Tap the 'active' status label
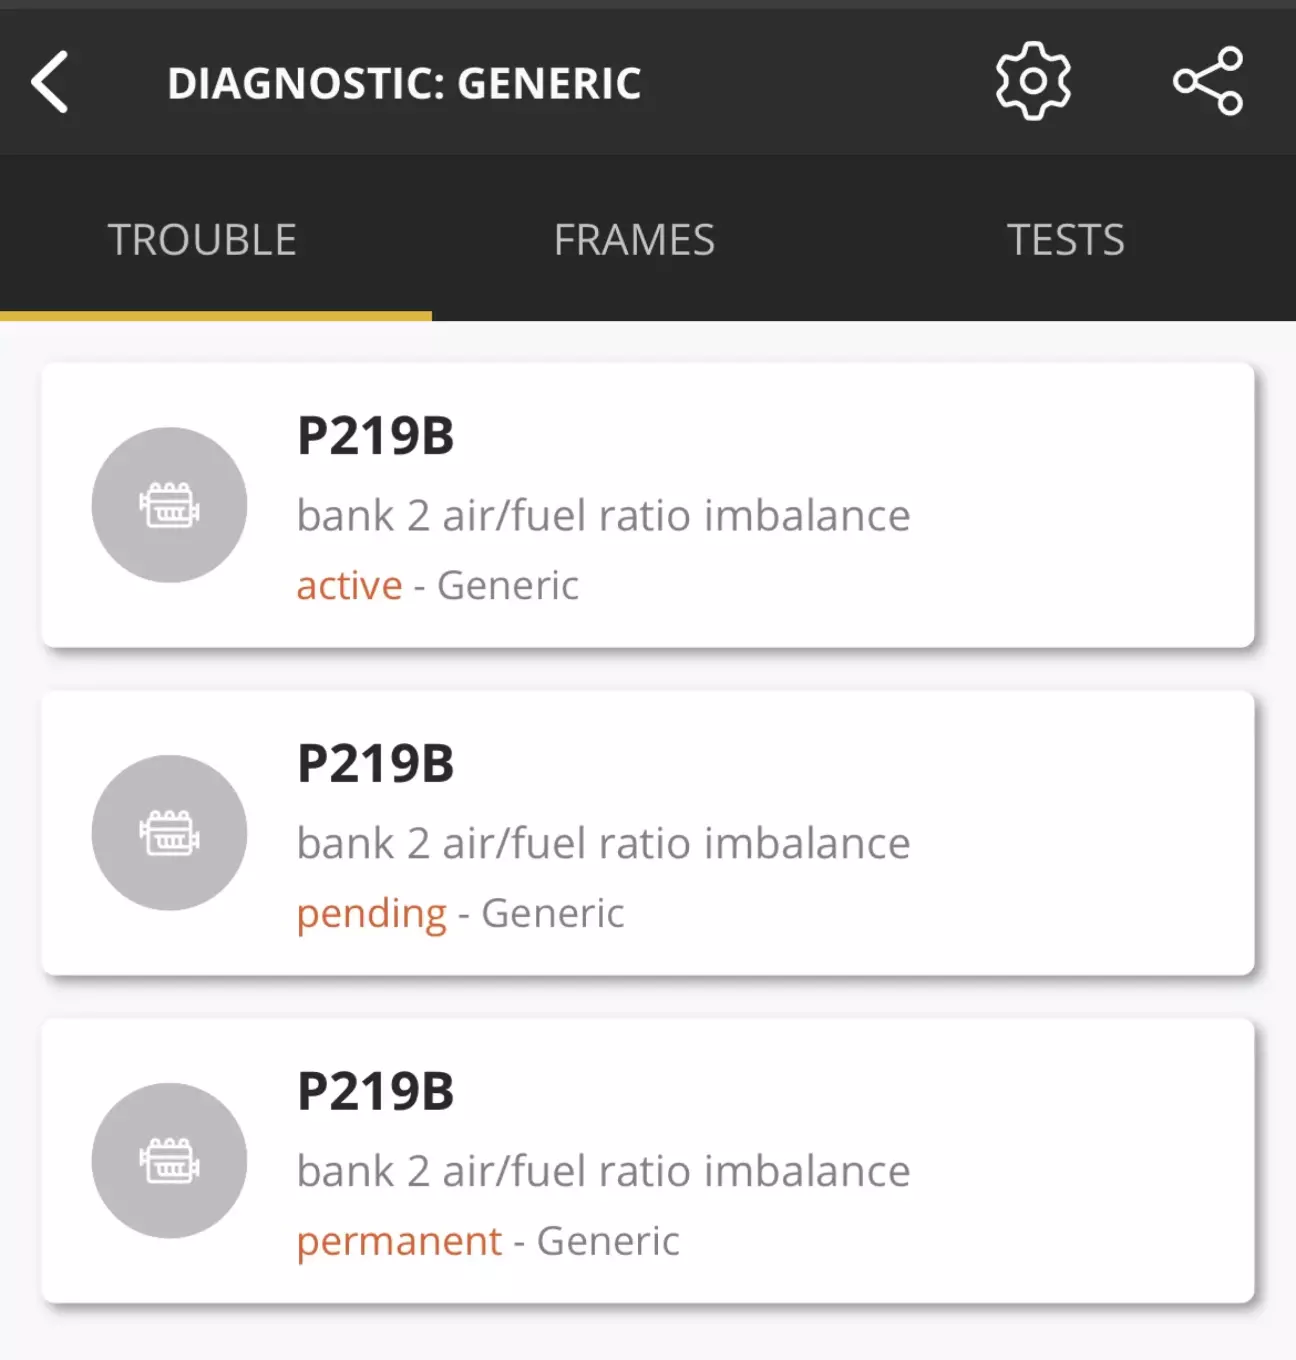The image size is (1296, 1360). click(x=349, y=585)
